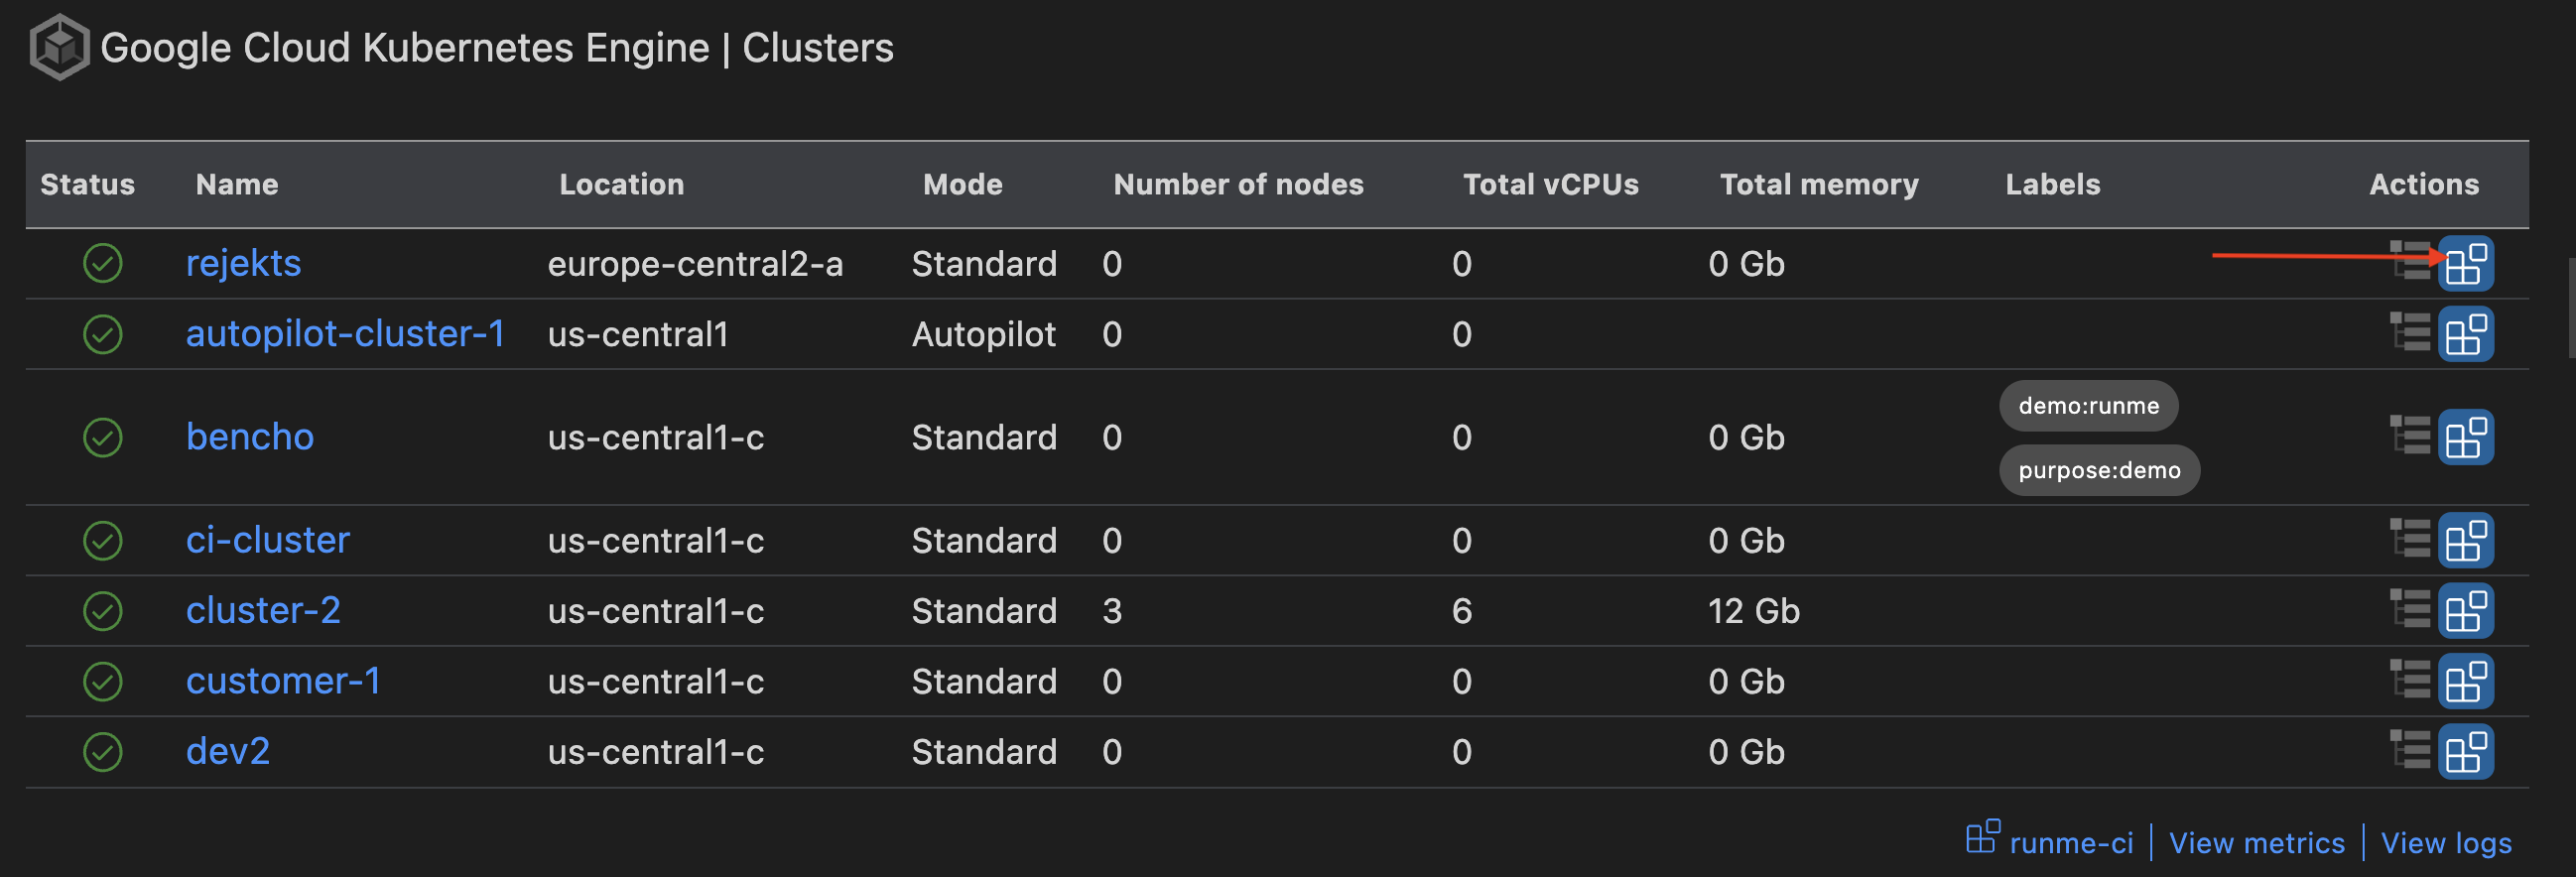Click the View metrics link
The width and height of the screenshot is (2576, 877).
(x=2256, y=843)
